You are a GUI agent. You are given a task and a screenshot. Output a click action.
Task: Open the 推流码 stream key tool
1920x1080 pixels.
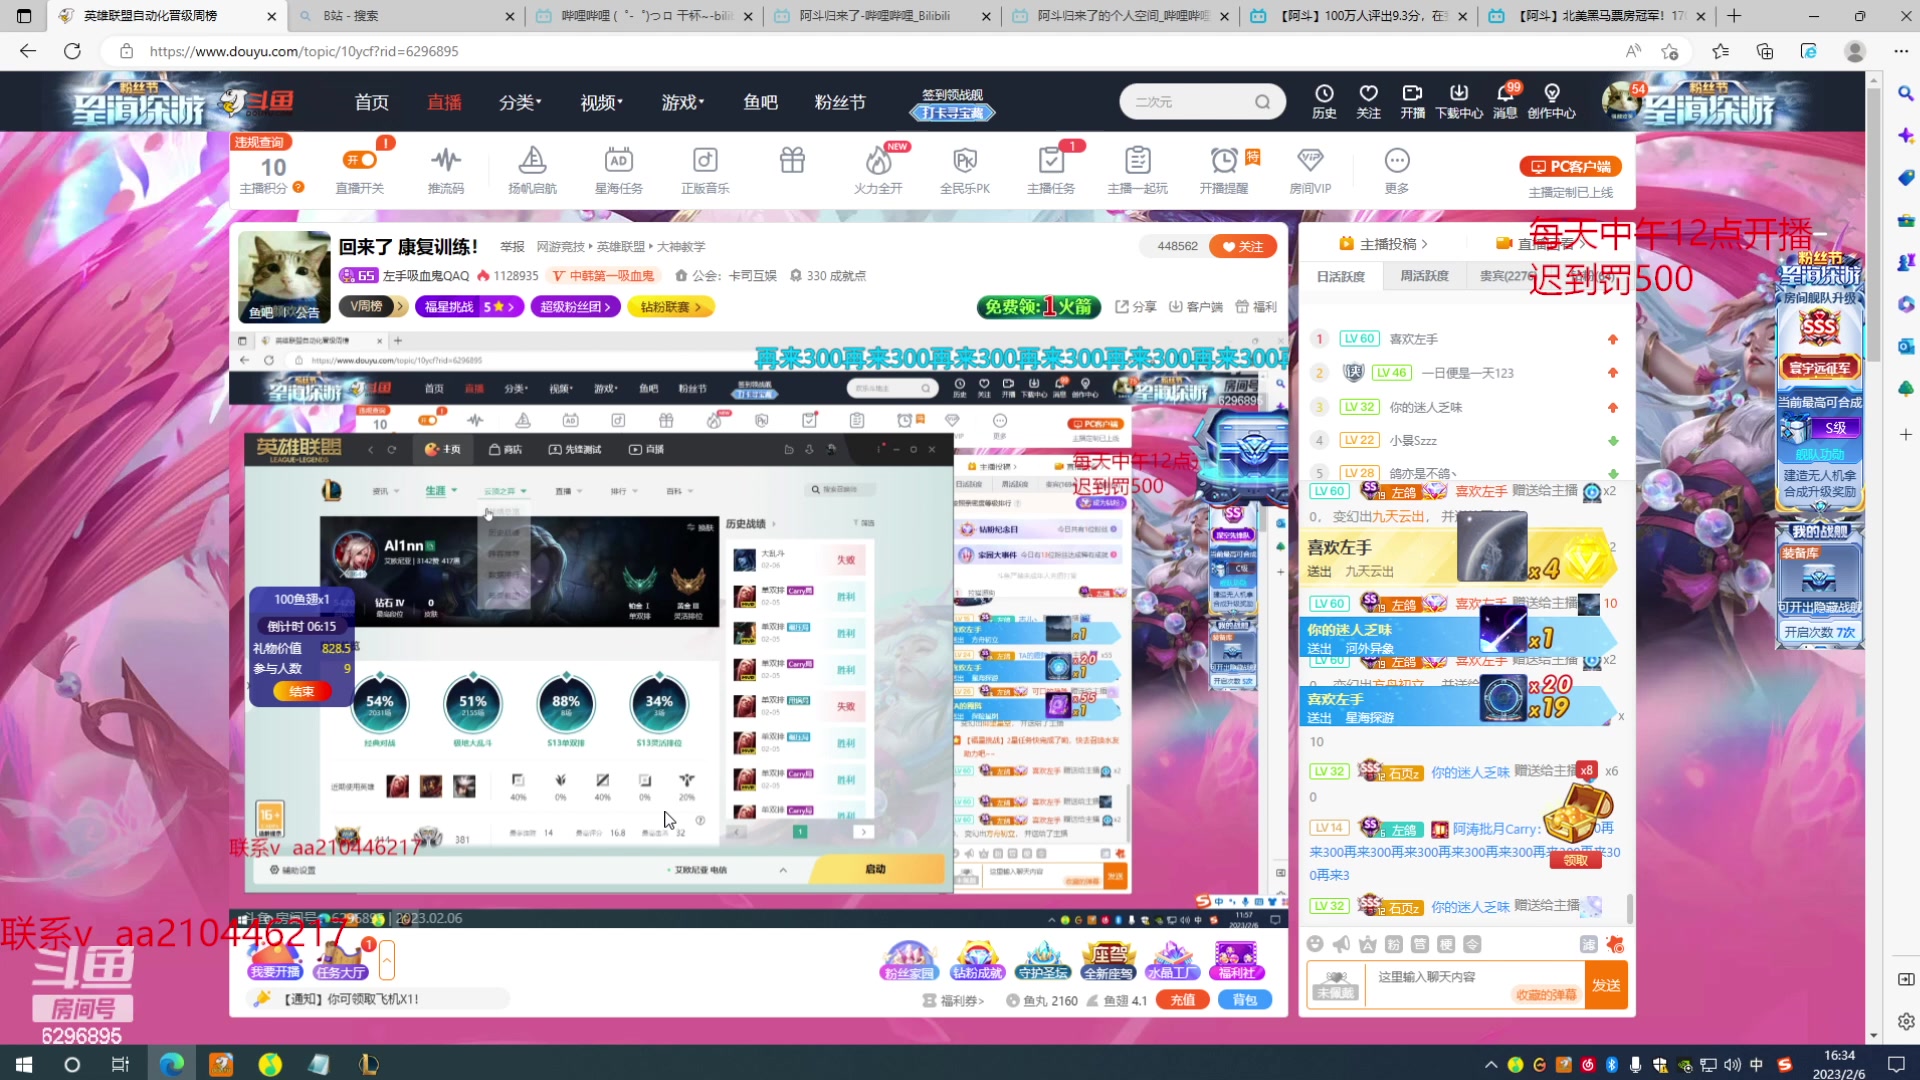[x=446, y=169]
